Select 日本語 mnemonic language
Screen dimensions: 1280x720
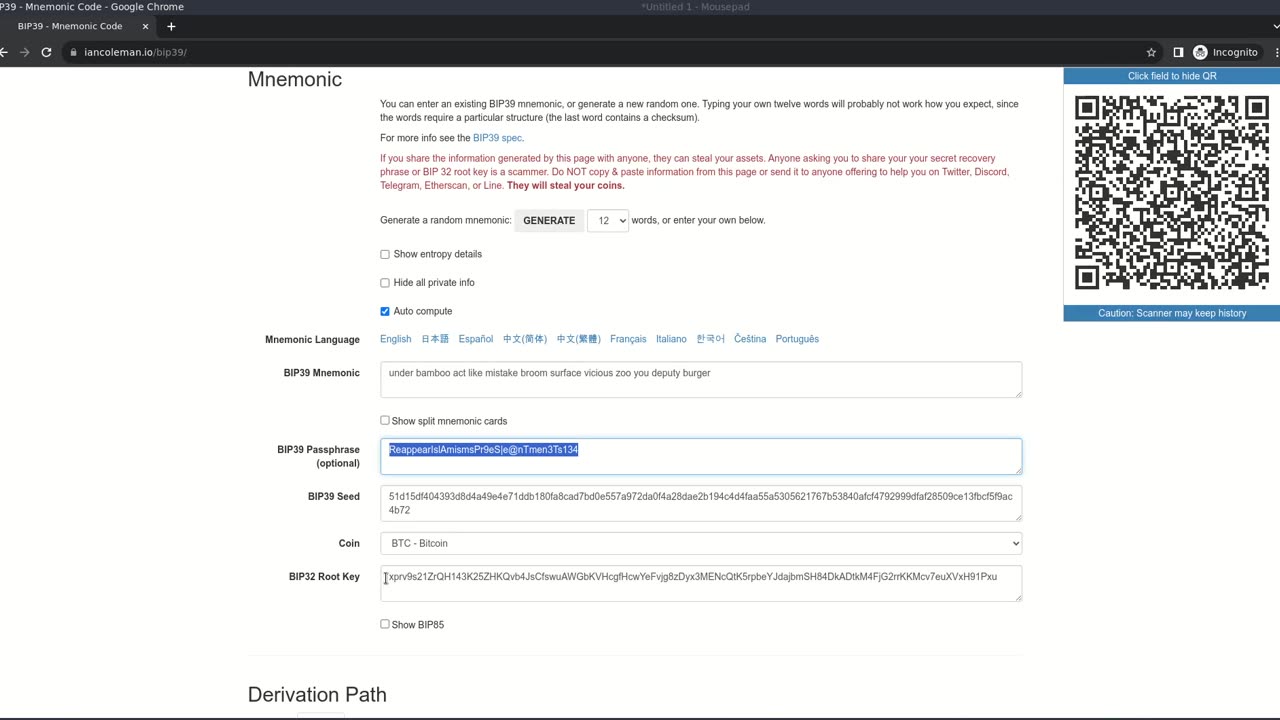[x=435, y=339]
